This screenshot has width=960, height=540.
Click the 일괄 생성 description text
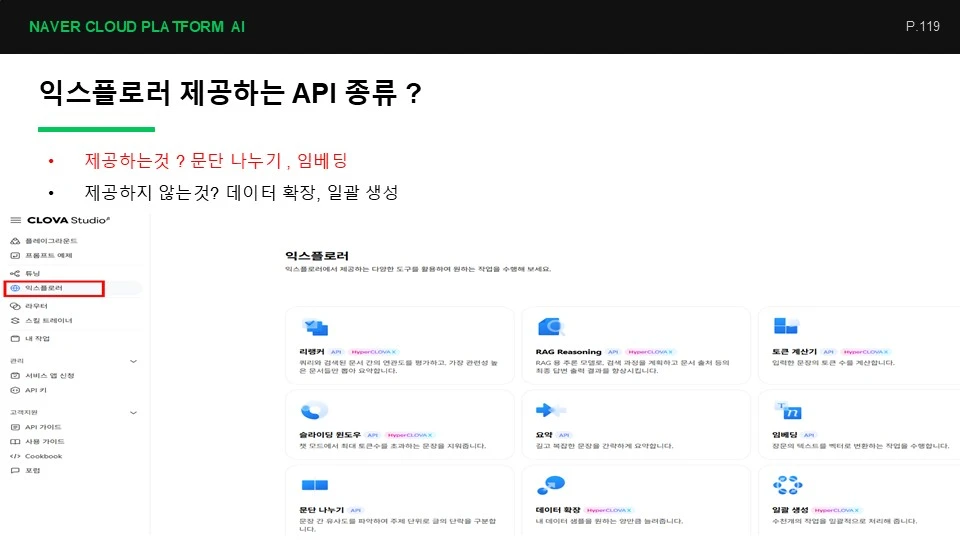click(x=844, y=522)
